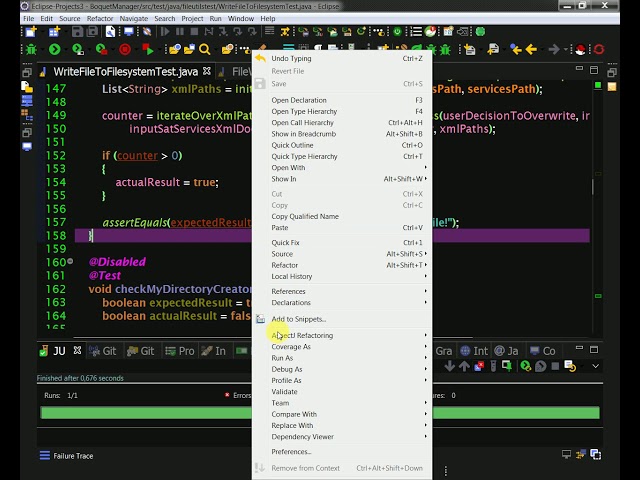Minimize the JUnit panel with the minimize icon
The image size is (640, 480).
(x=579, y=348)
